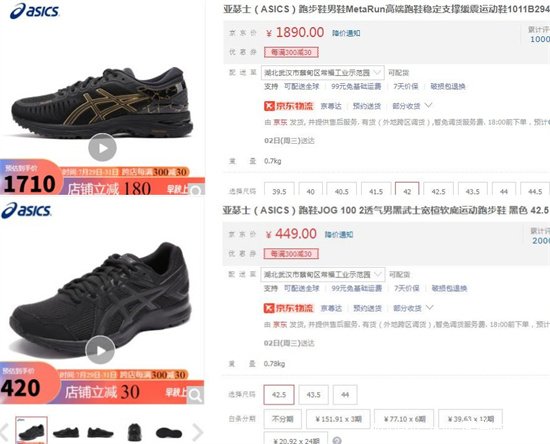Select size 42 for the MetaRun shoe
Screen dimensions: 550x444
tap(407, 189)
